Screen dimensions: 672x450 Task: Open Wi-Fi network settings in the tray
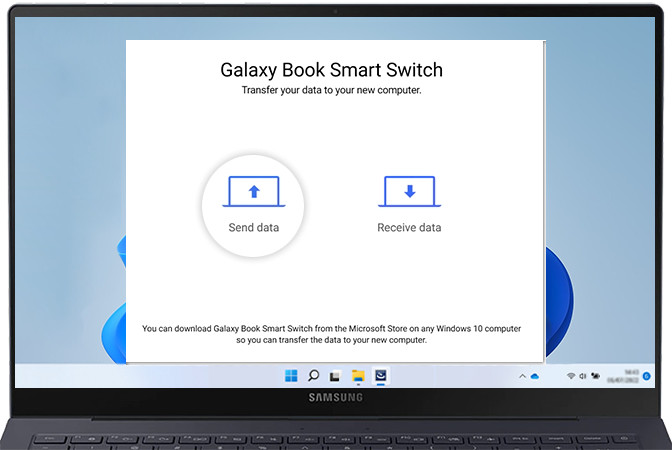[x=570, y=376]
